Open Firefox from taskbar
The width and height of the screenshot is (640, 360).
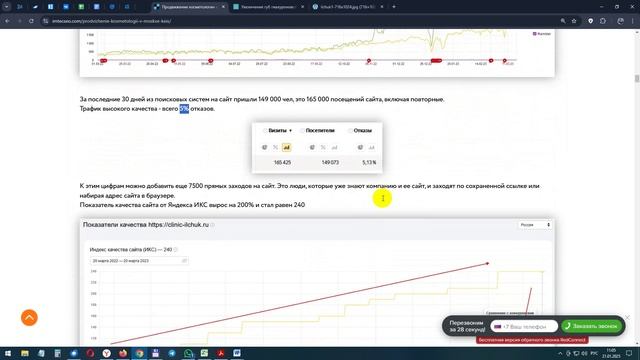point(123,353)
